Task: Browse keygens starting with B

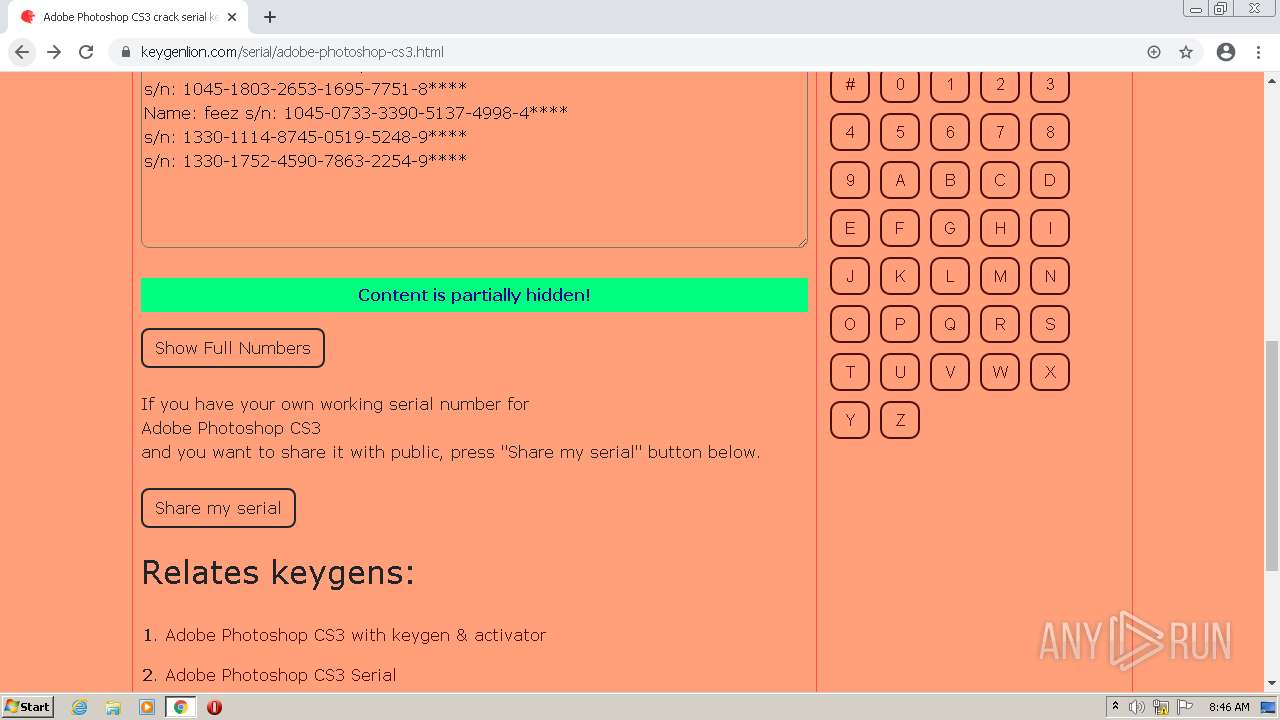Action: tap(950, 180)
